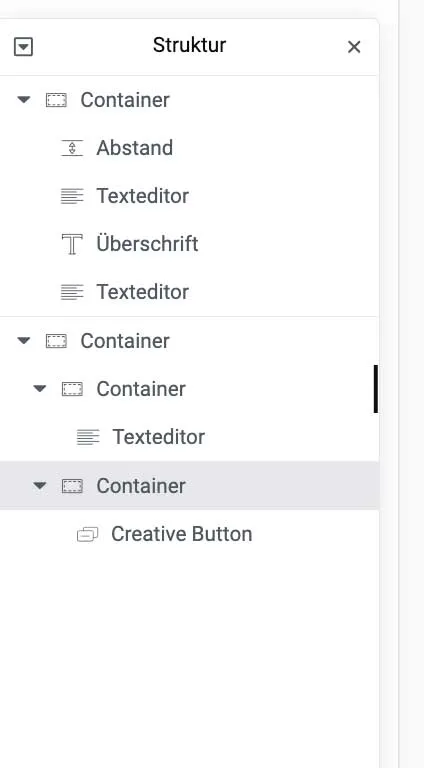Click the text lines icon of Texteditor under Abstand
The height and width of the screenshot is (768, 424).
coord(72,196)
